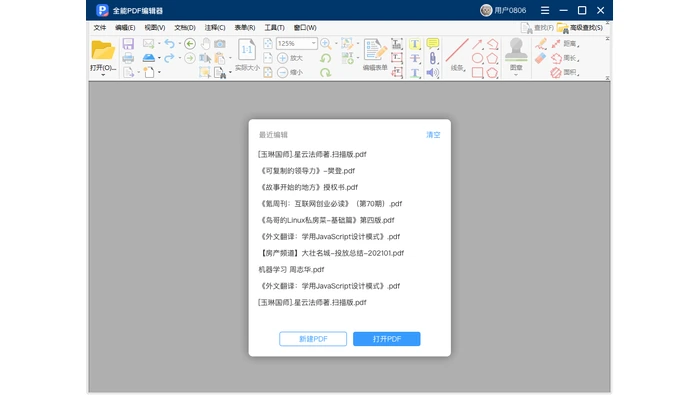This screenshot has width=700, height=395.
Task: Click the green next view arrow icon
Action: [190, 58]
